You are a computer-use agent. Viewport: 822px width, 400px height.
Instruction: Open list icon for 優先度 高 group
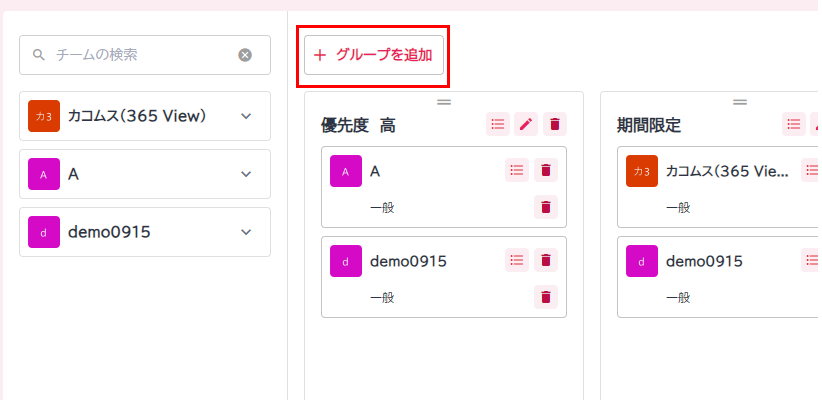pyautogui.click(x=497, y=124)
